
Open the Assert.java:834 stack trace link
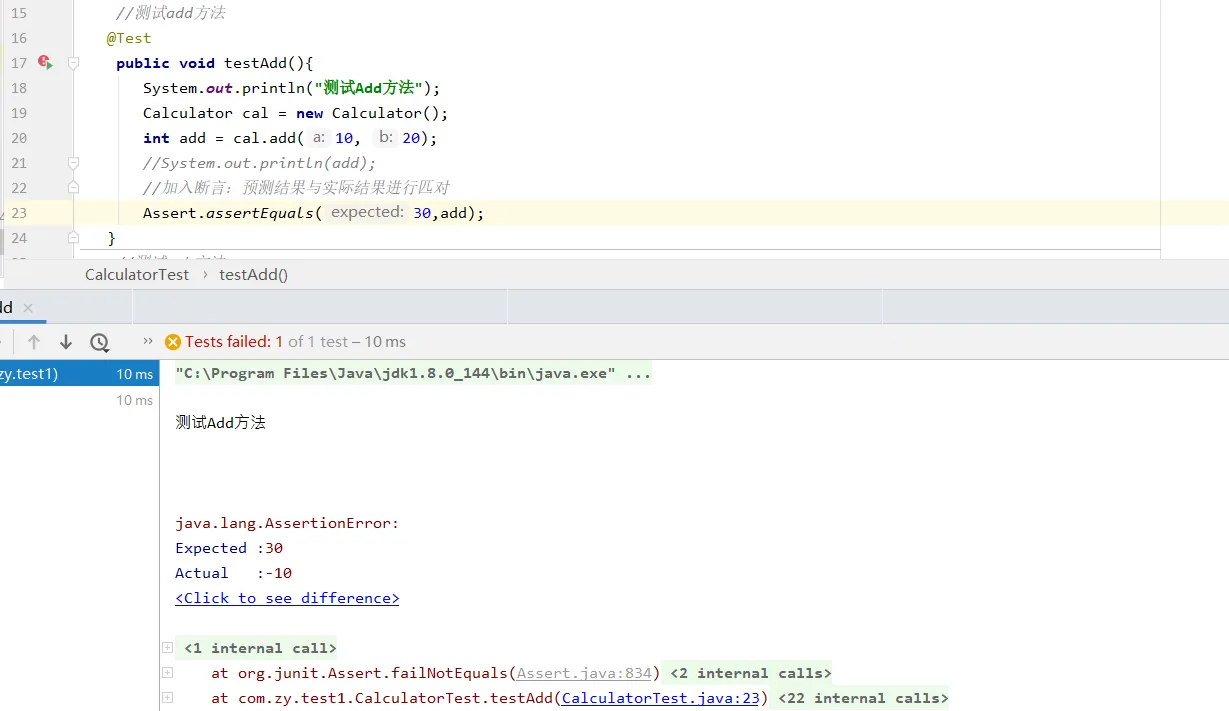584,673
